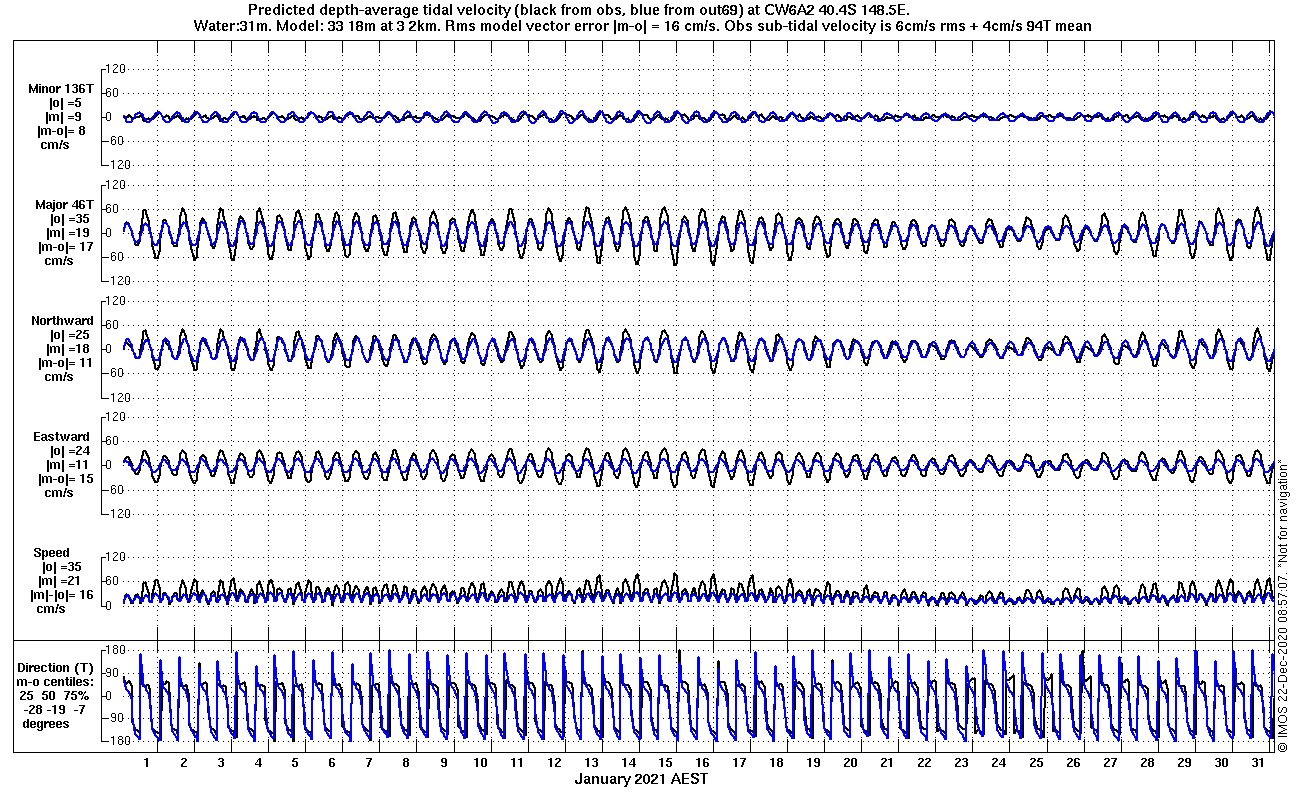The height and width of the screenshot is (800, 1300).
Task: Select '|m-o|= 11' under Northward
Action: [x=66, y=363]
